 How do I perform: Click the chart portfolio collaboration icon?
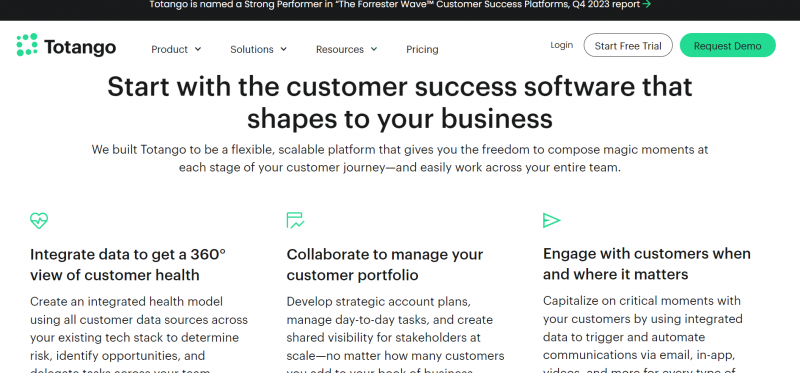tap(295, 220)
